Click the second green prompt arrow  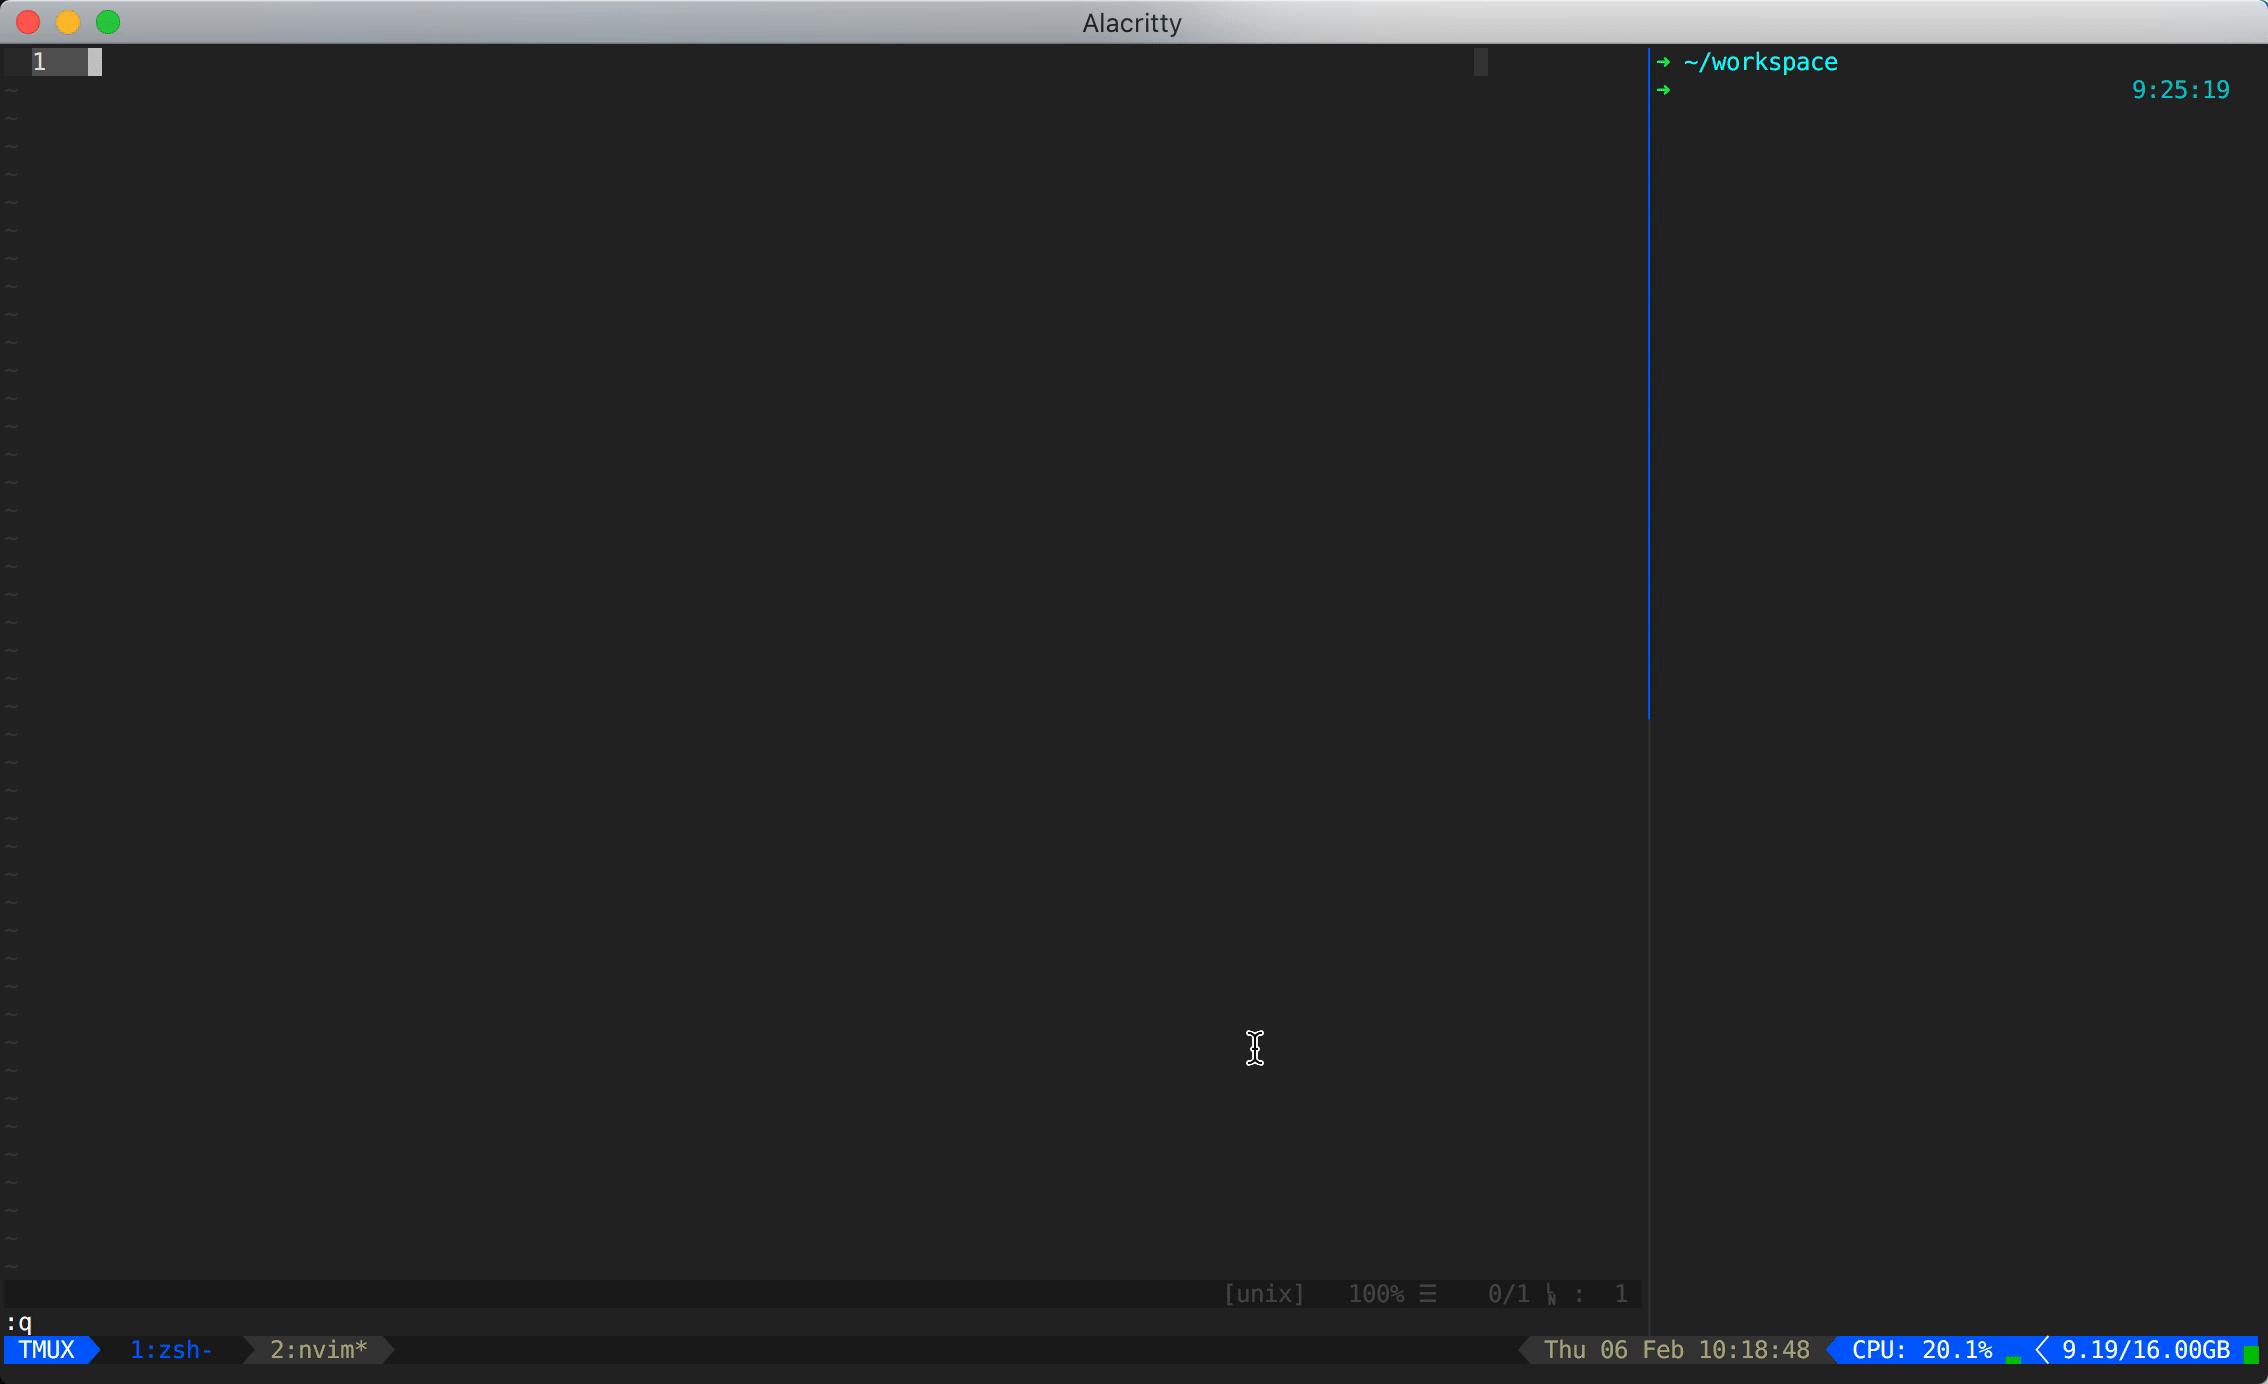[x=1663, y=90]
